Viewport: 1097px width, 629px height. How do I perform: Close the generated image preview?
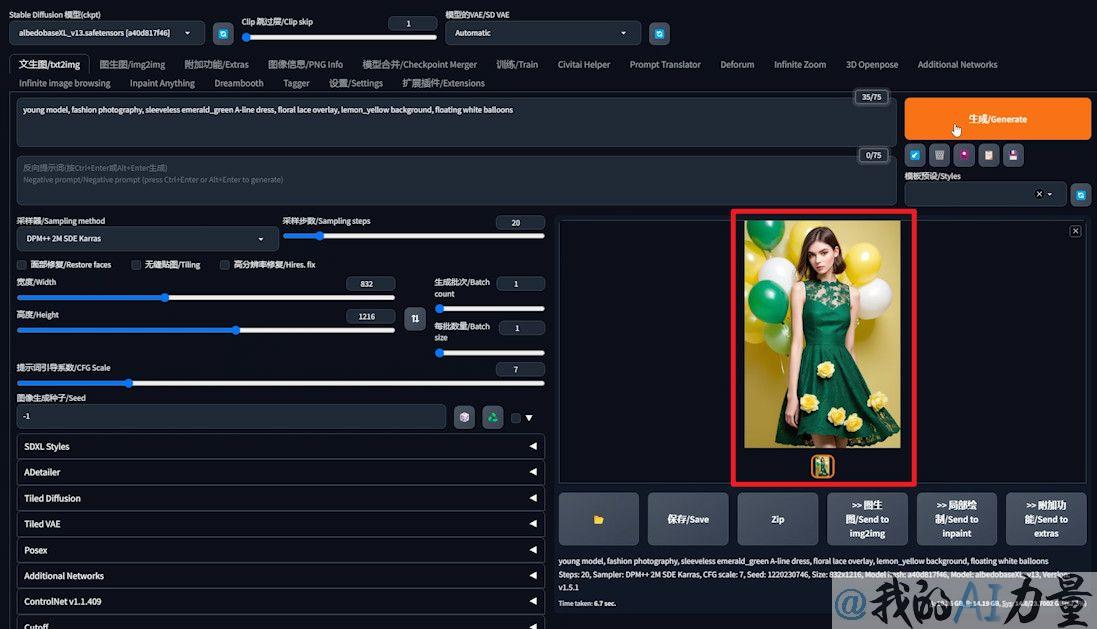pos(1075,231)
